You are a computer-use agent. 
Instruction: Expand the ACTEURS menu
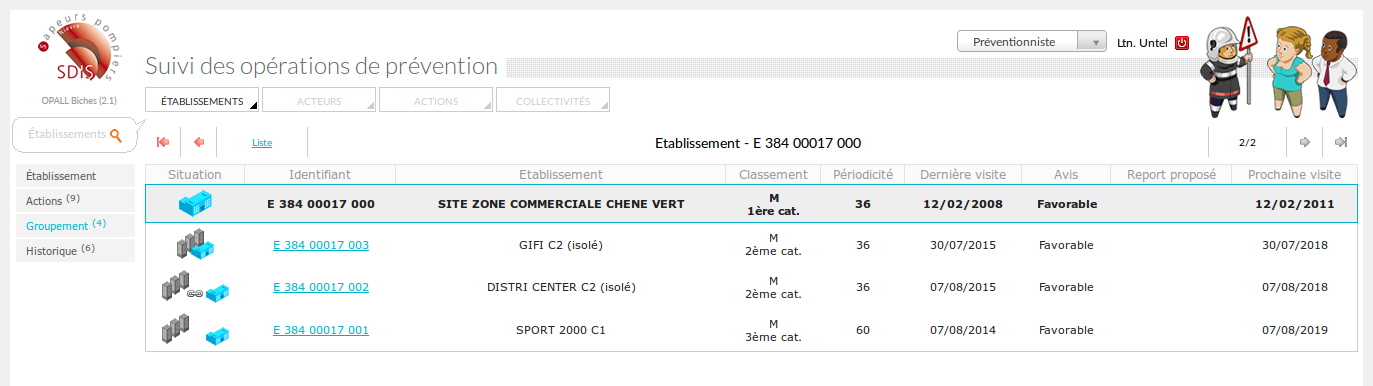[x=319, y=101]
